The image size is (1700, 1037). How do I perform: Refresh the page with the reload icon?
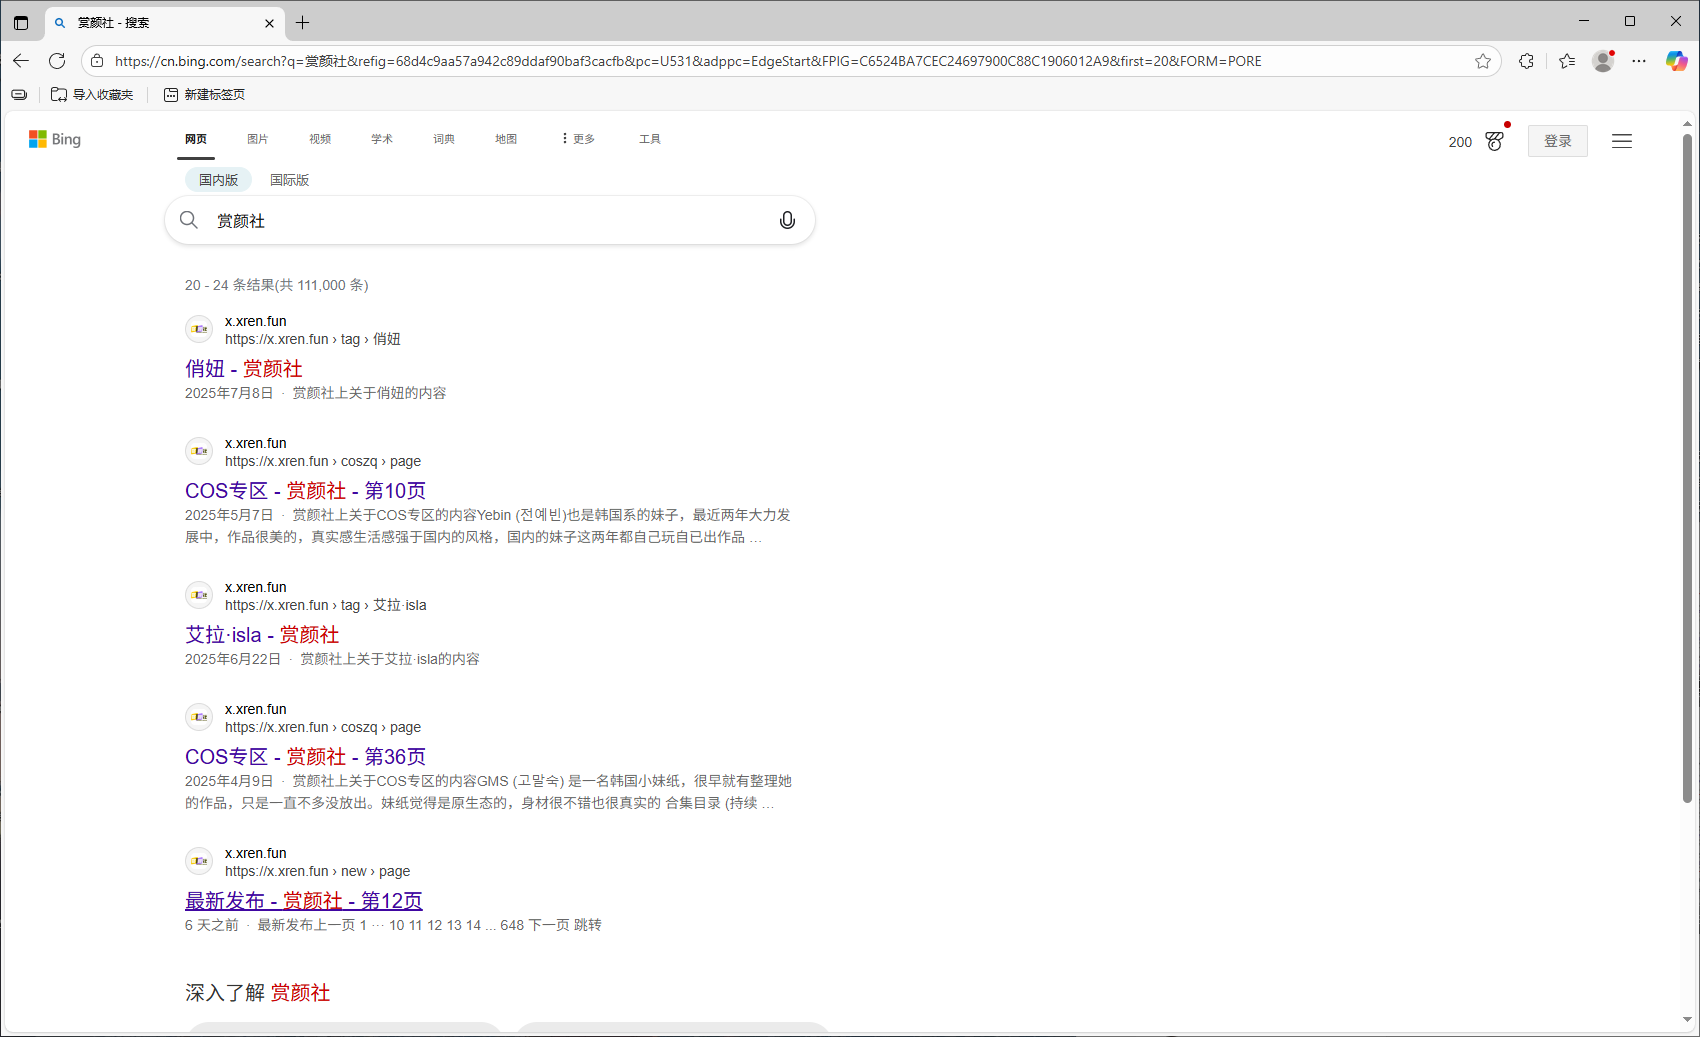(57, 61)
